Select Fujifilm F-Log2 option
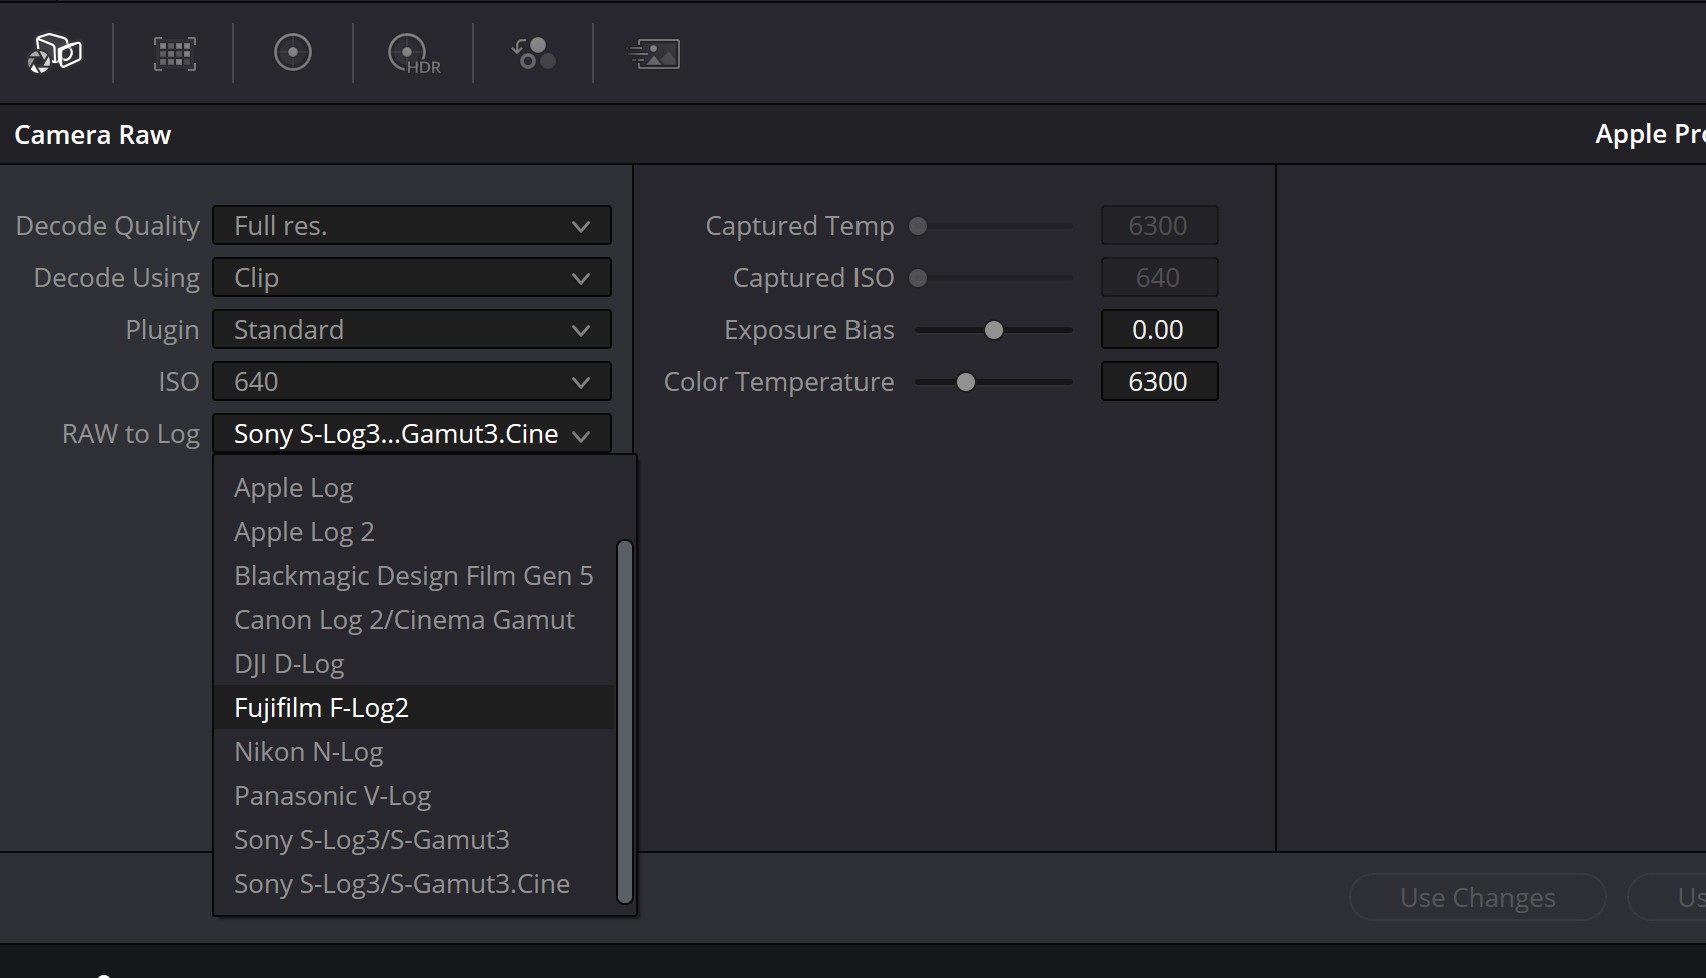The height and width of the screenshot is (978, 1706). pos(321,708)
